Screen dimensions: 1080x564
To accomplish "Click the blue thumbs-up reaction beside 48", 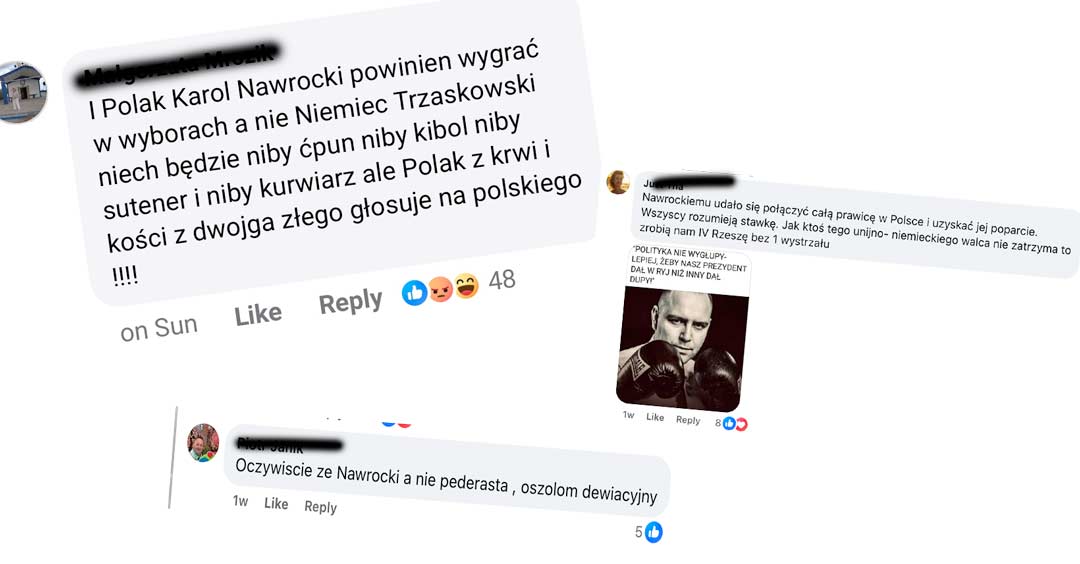I will pos(415,293).
